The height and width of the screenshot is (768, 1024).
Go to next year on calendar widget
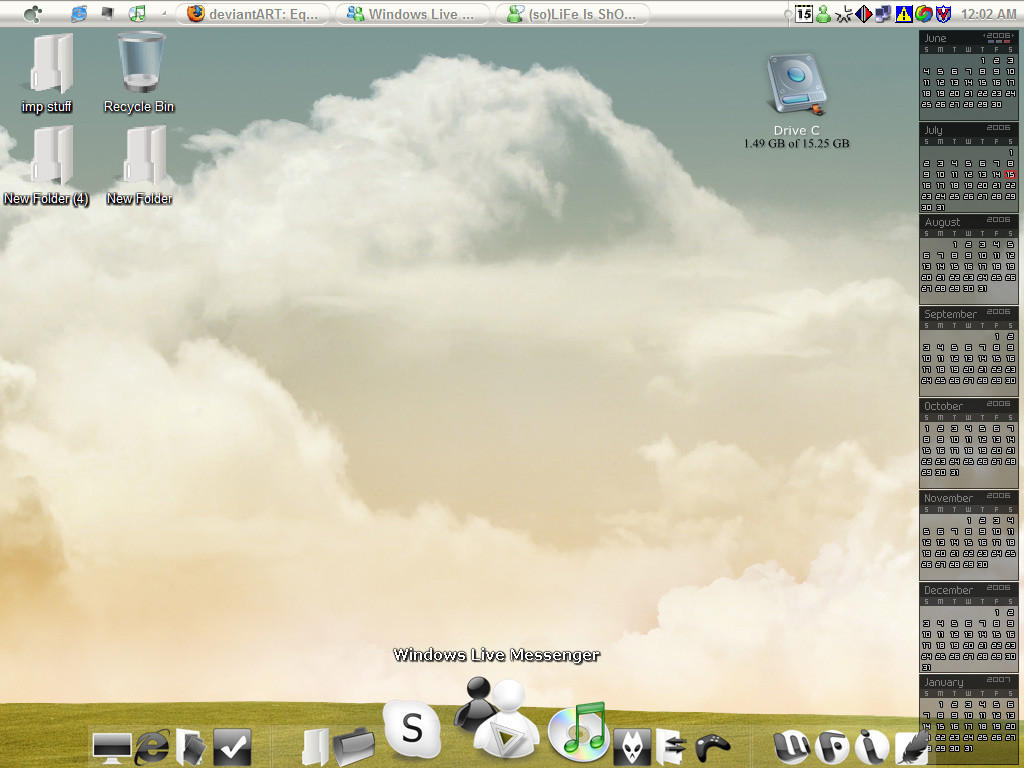pyautogui.click(x=1013, y=36)
